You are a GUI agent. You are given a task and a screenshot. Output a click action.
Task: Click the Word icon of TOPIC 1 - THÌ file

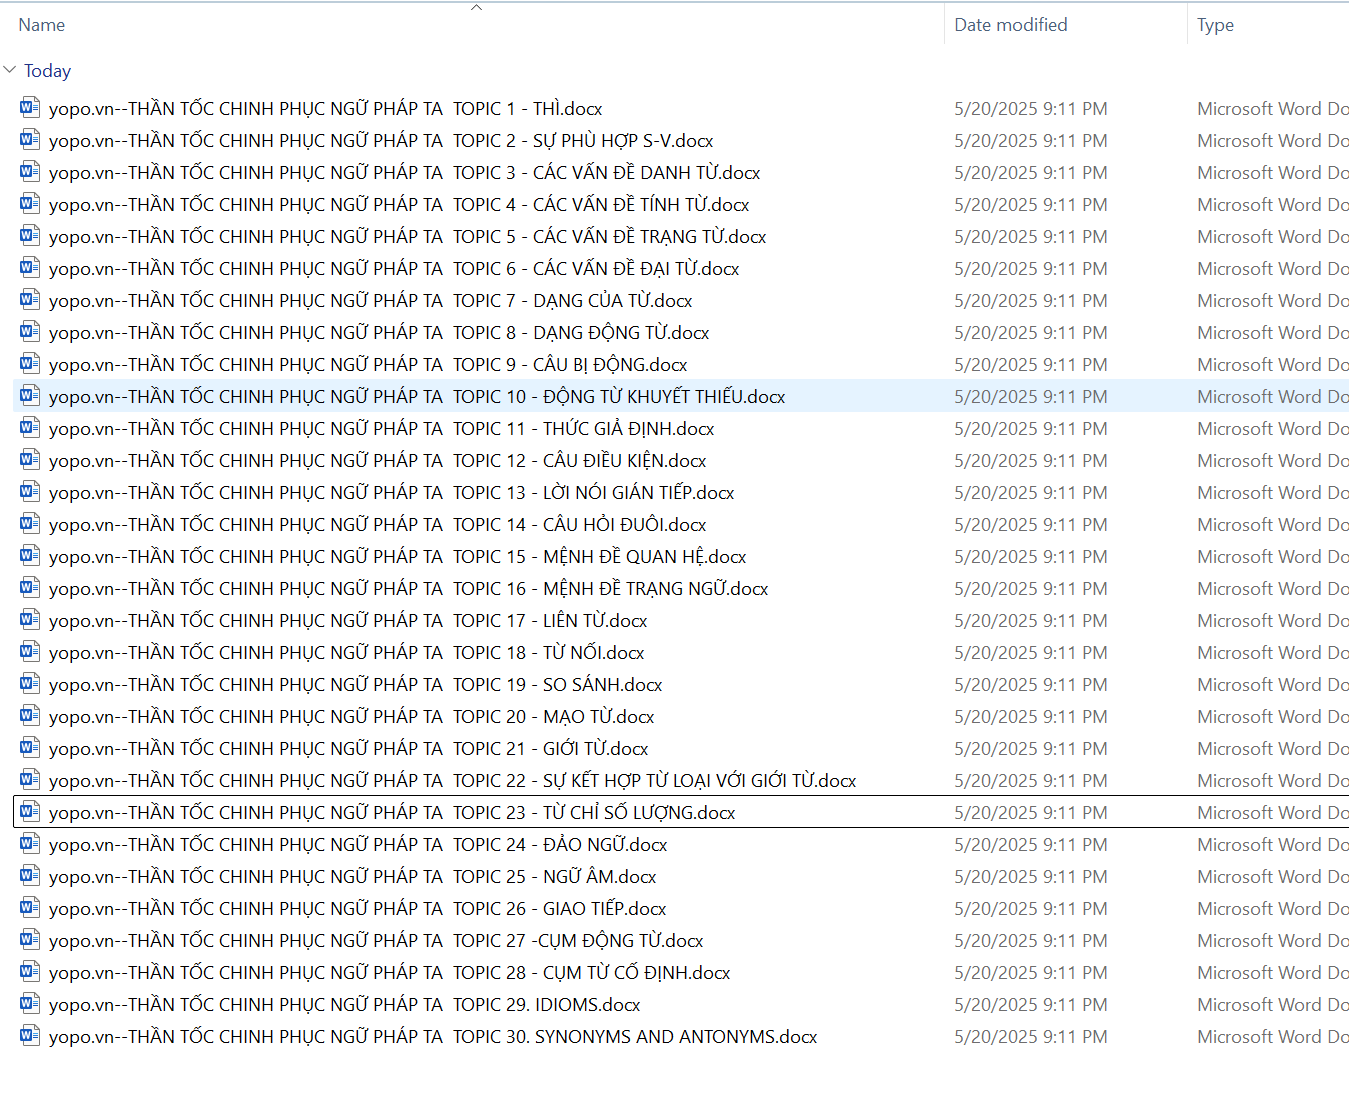pyautogui.click(x=30, y=108)
